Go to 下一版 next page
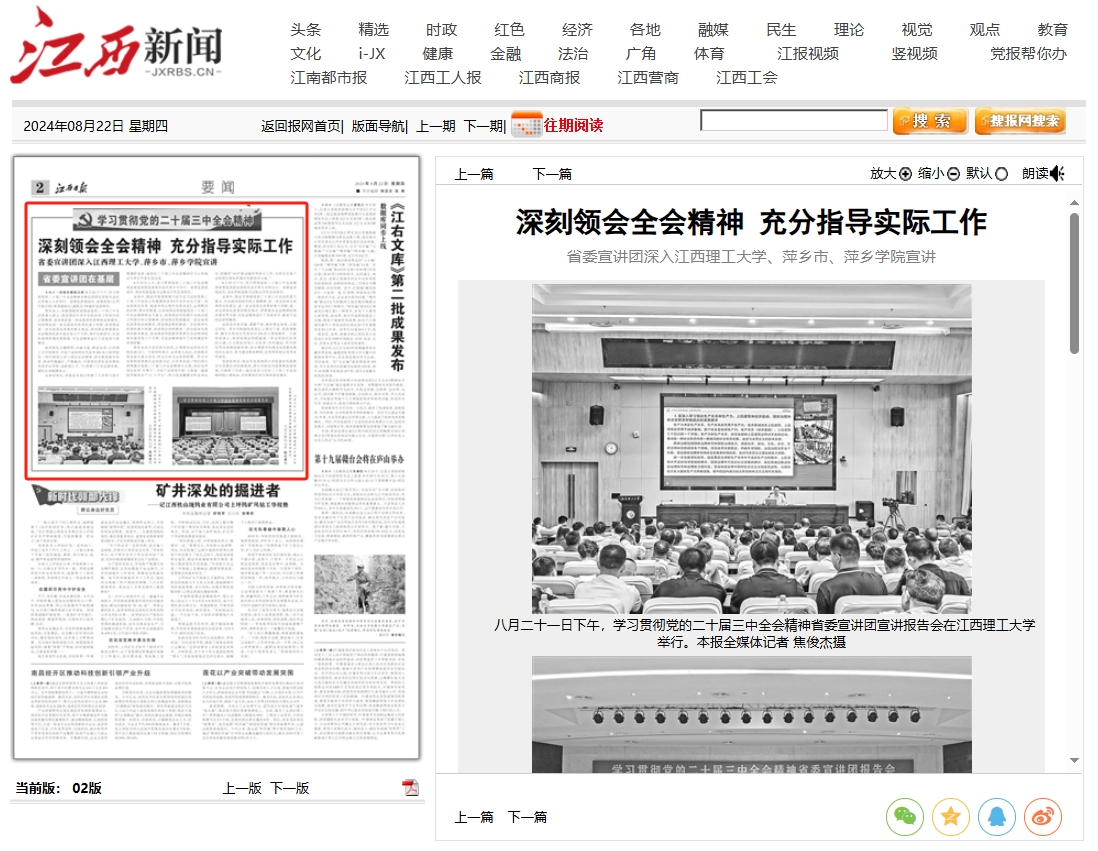The width and height of the screenshot is (1098, 851). click(289, 788)
